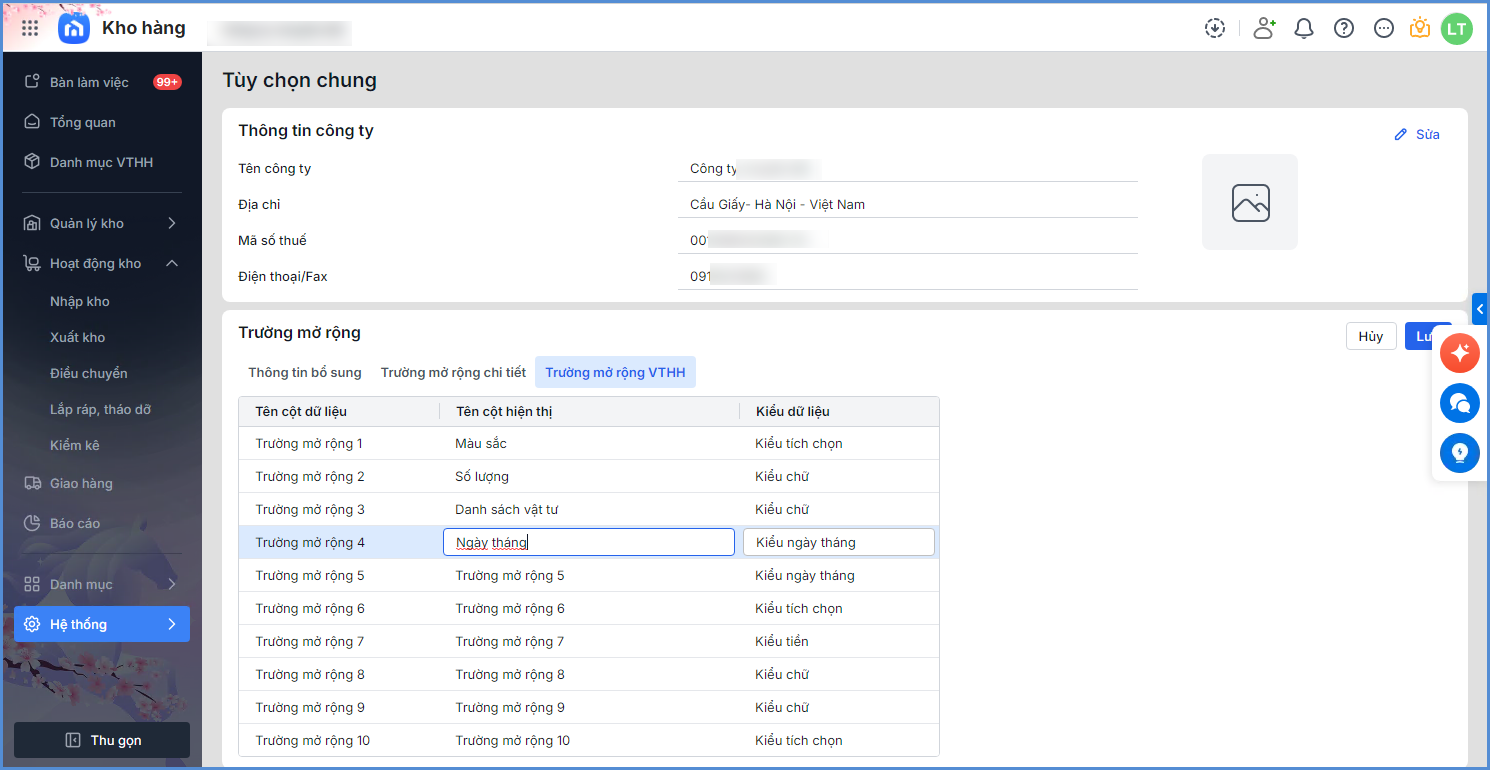Click the Hủy button

[1371, 336]
